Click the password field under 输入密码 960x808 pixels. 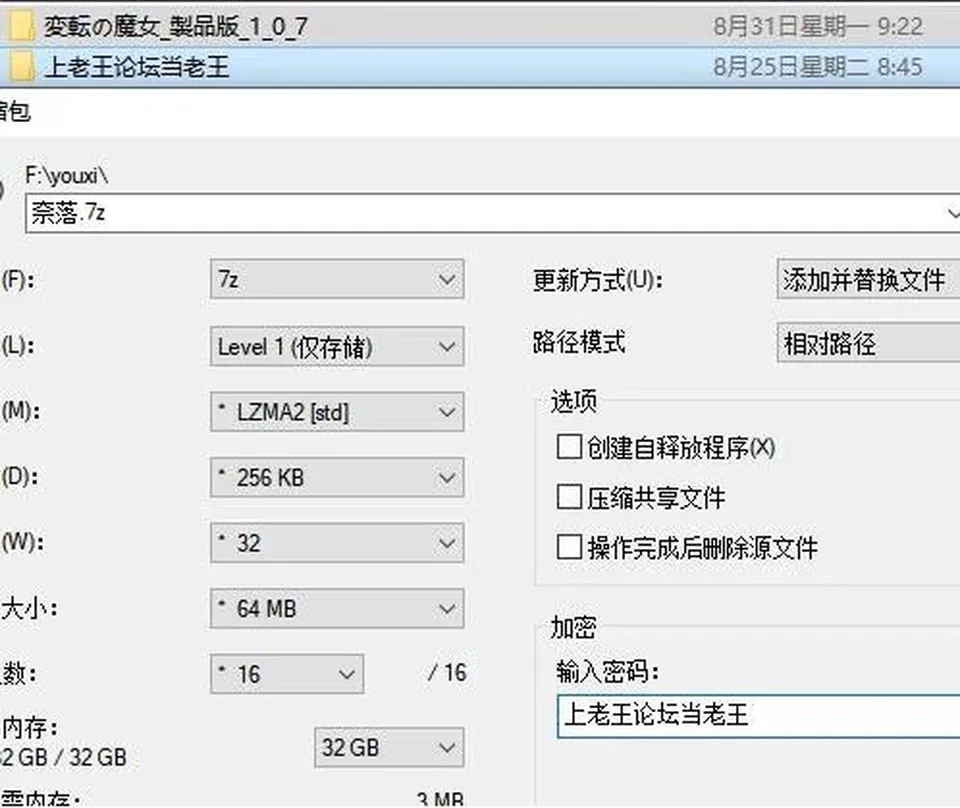tap(759, 716)
